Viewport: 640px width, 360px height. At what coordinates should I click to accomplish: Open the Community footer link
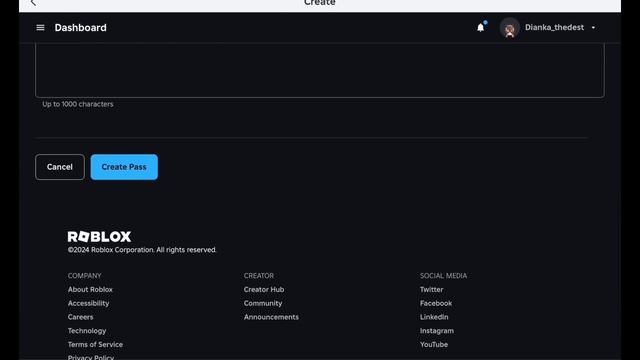click(263, 303)
